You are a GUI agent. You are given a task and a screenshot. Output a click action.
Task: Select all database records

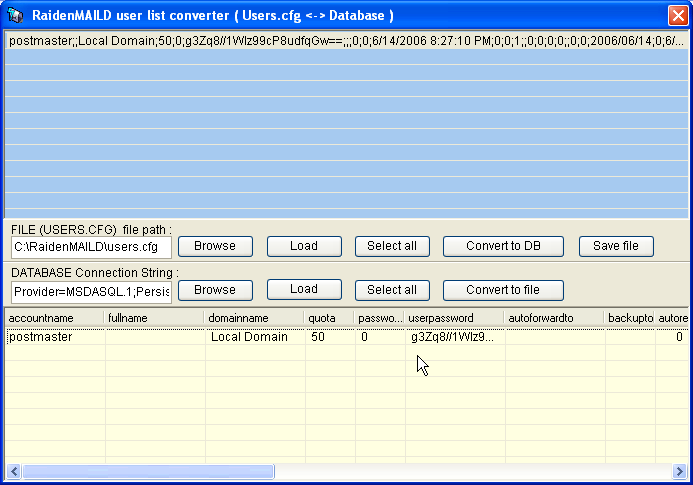[x=392, y=290]
